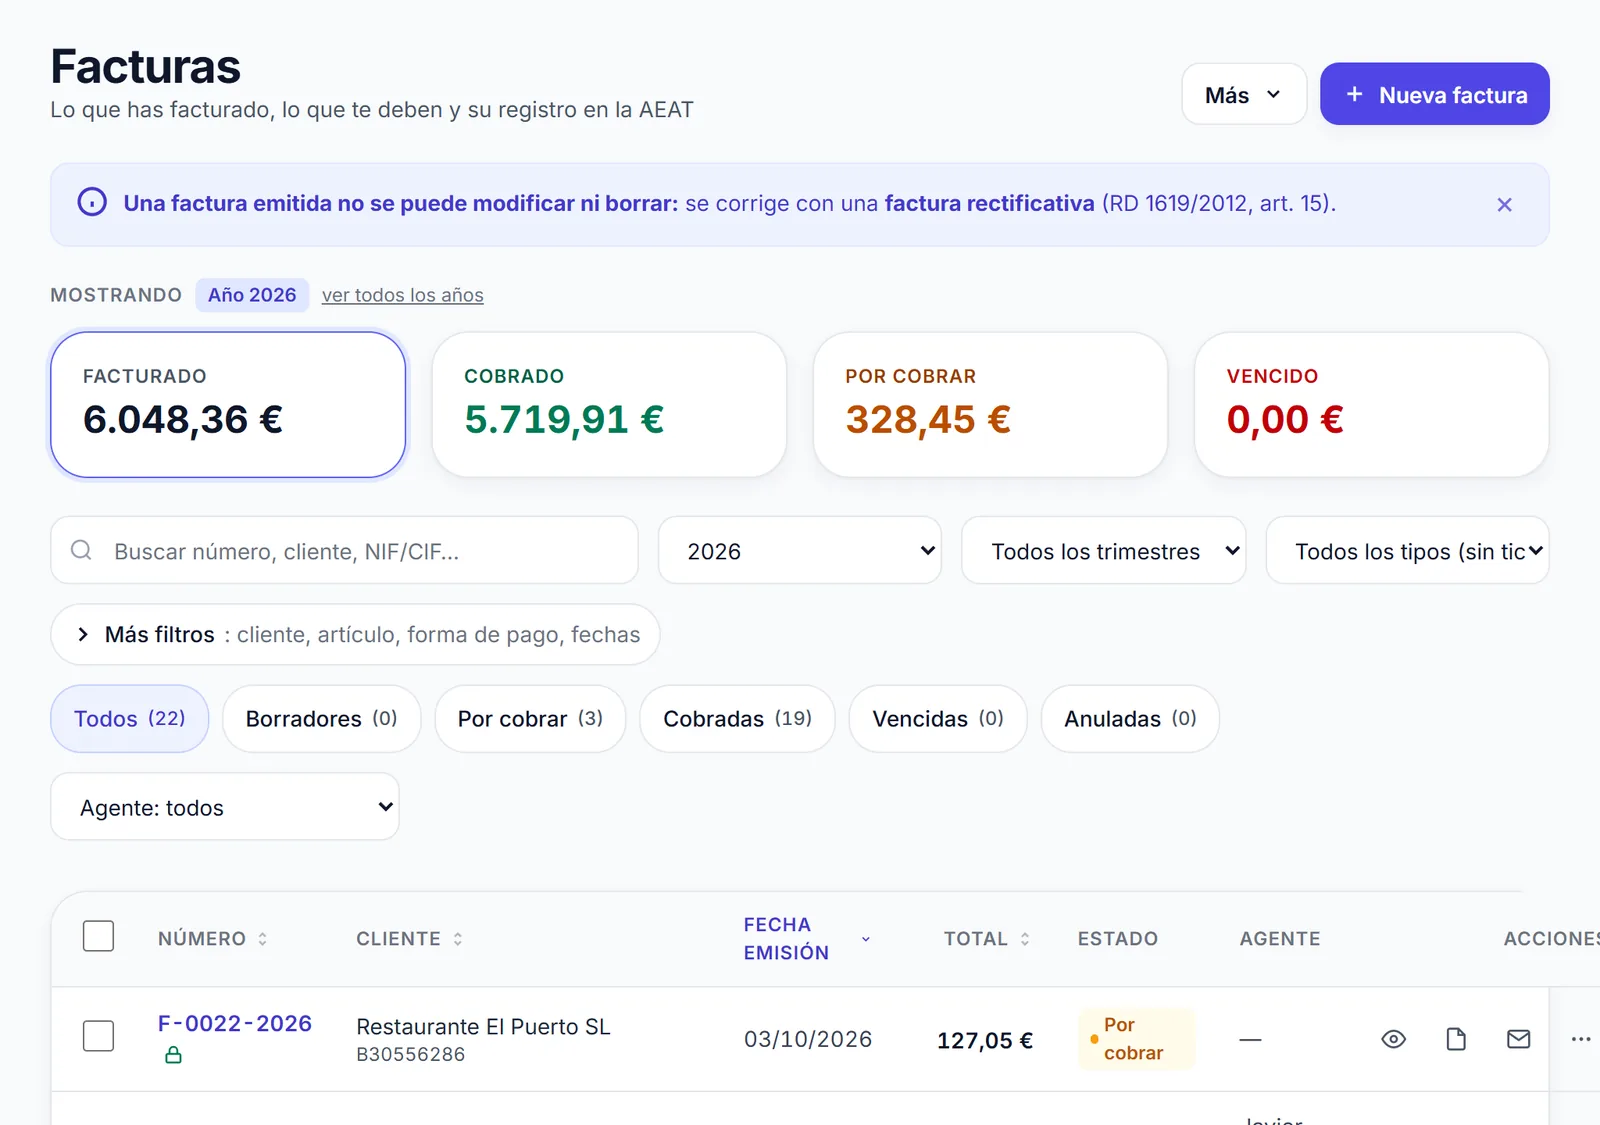
Task: Click the Por cobrar status badge
Action: click(1136, 1039)
